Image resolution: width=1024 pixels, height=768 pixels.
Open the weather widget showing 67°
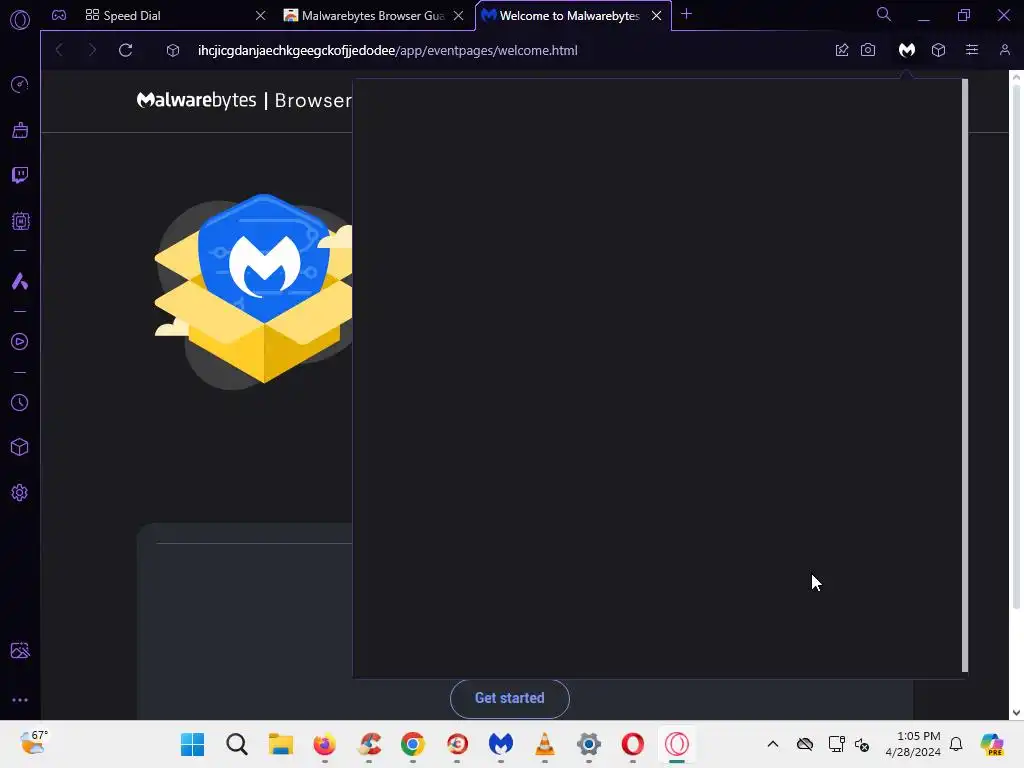click(33, 743)
